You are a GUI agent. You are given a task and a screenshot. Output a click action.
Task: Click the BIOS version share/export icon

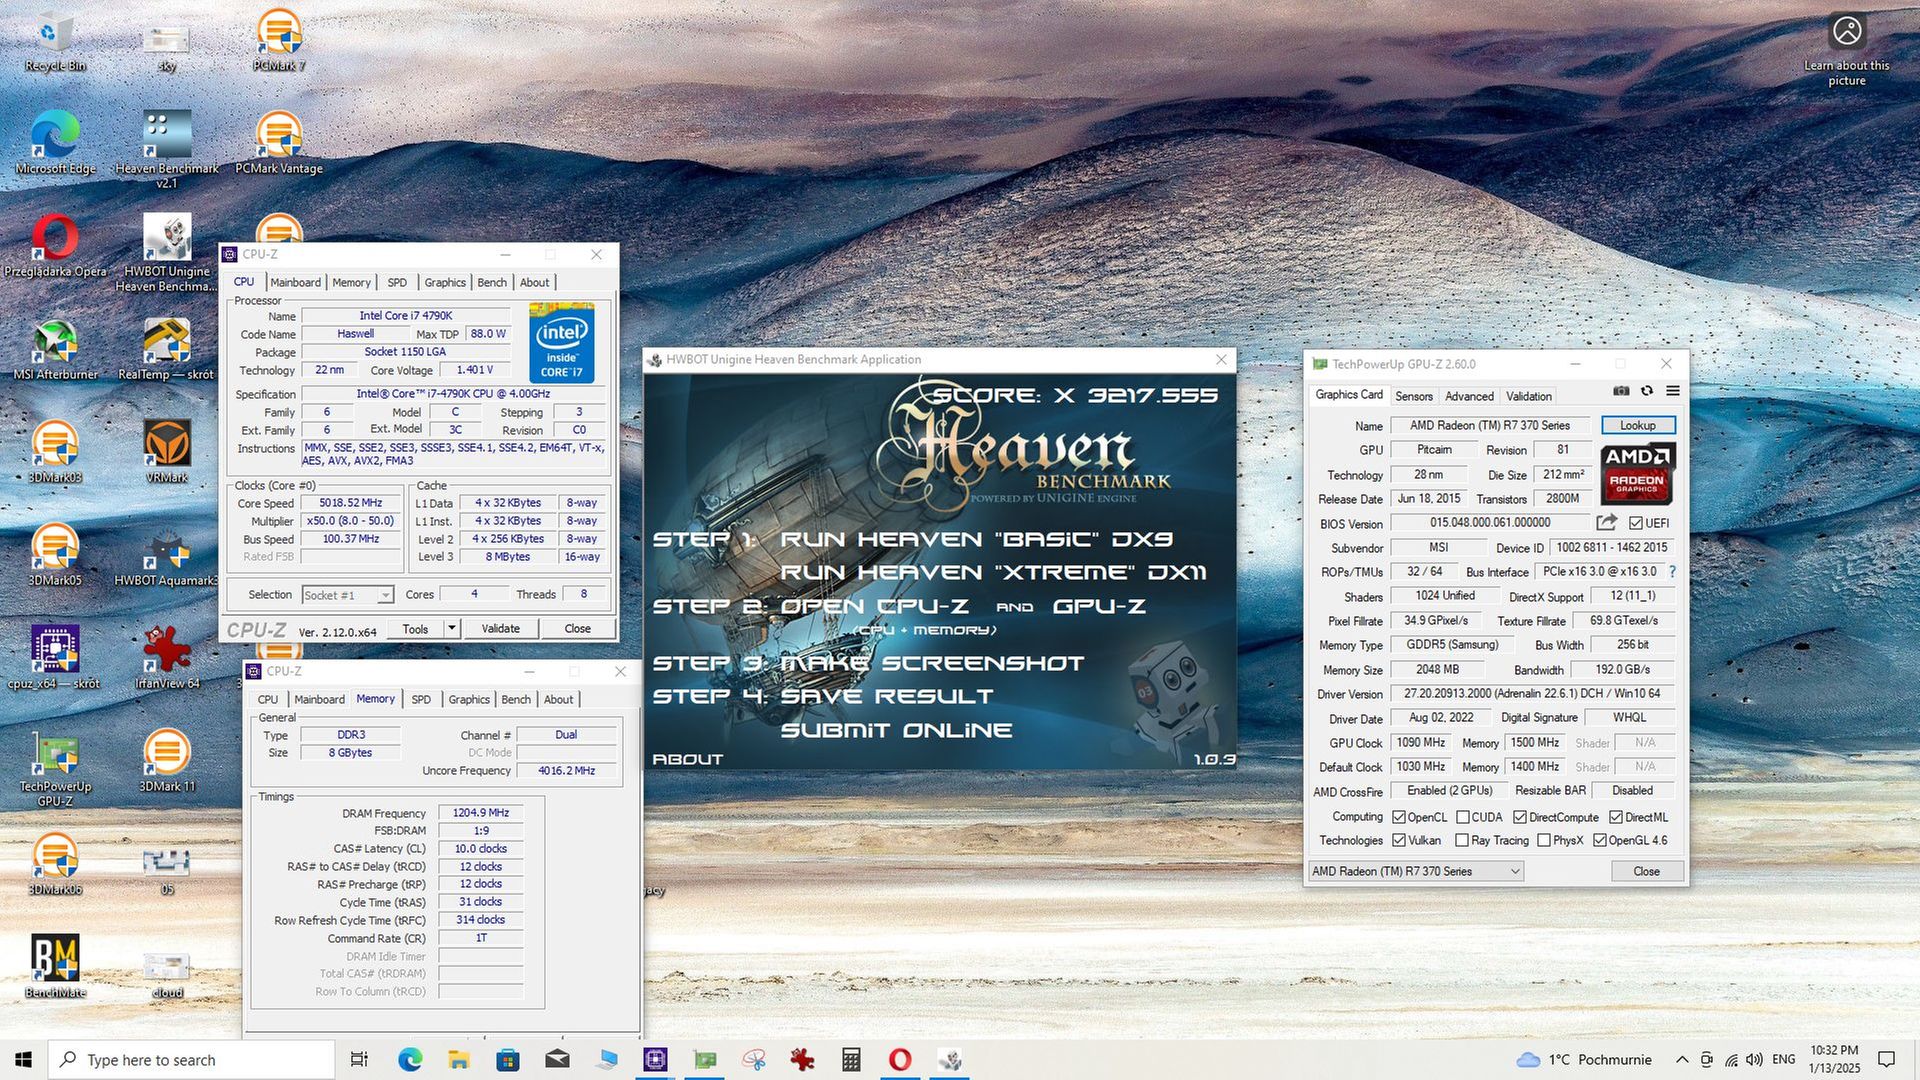click(1606, 522)
